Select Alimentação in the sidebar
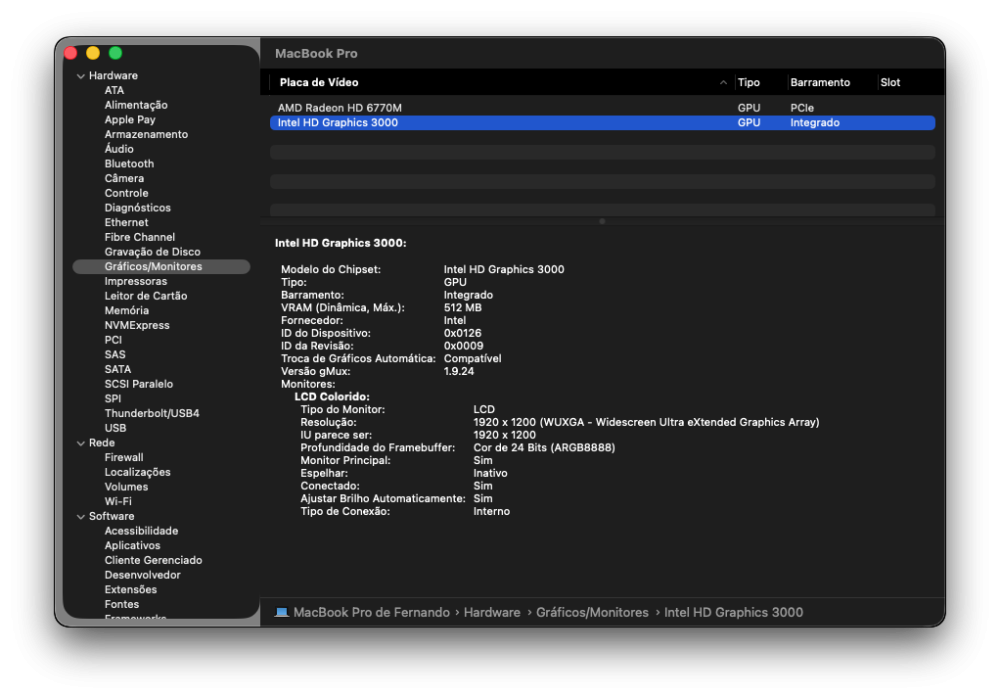 click(x=136, y=105)
